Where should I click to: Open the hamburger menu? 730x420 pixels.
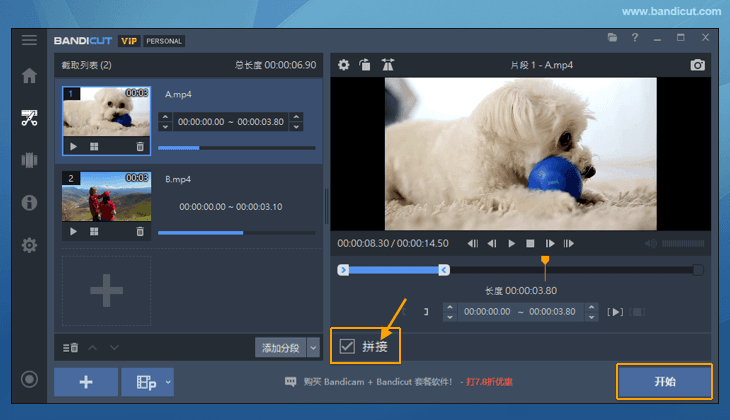[29, 40]
